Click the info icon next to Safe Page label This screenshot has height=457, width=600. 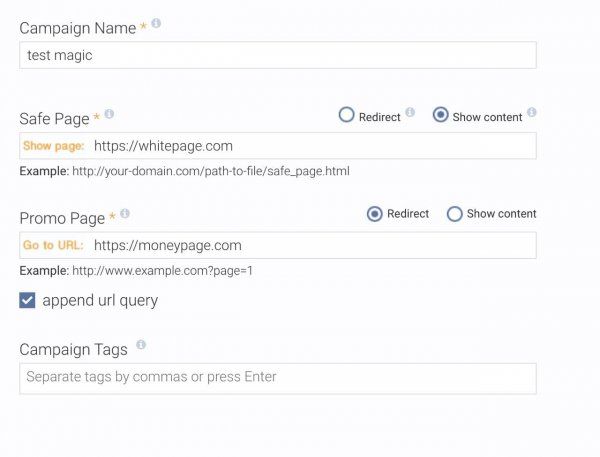[x=109, y=114]
